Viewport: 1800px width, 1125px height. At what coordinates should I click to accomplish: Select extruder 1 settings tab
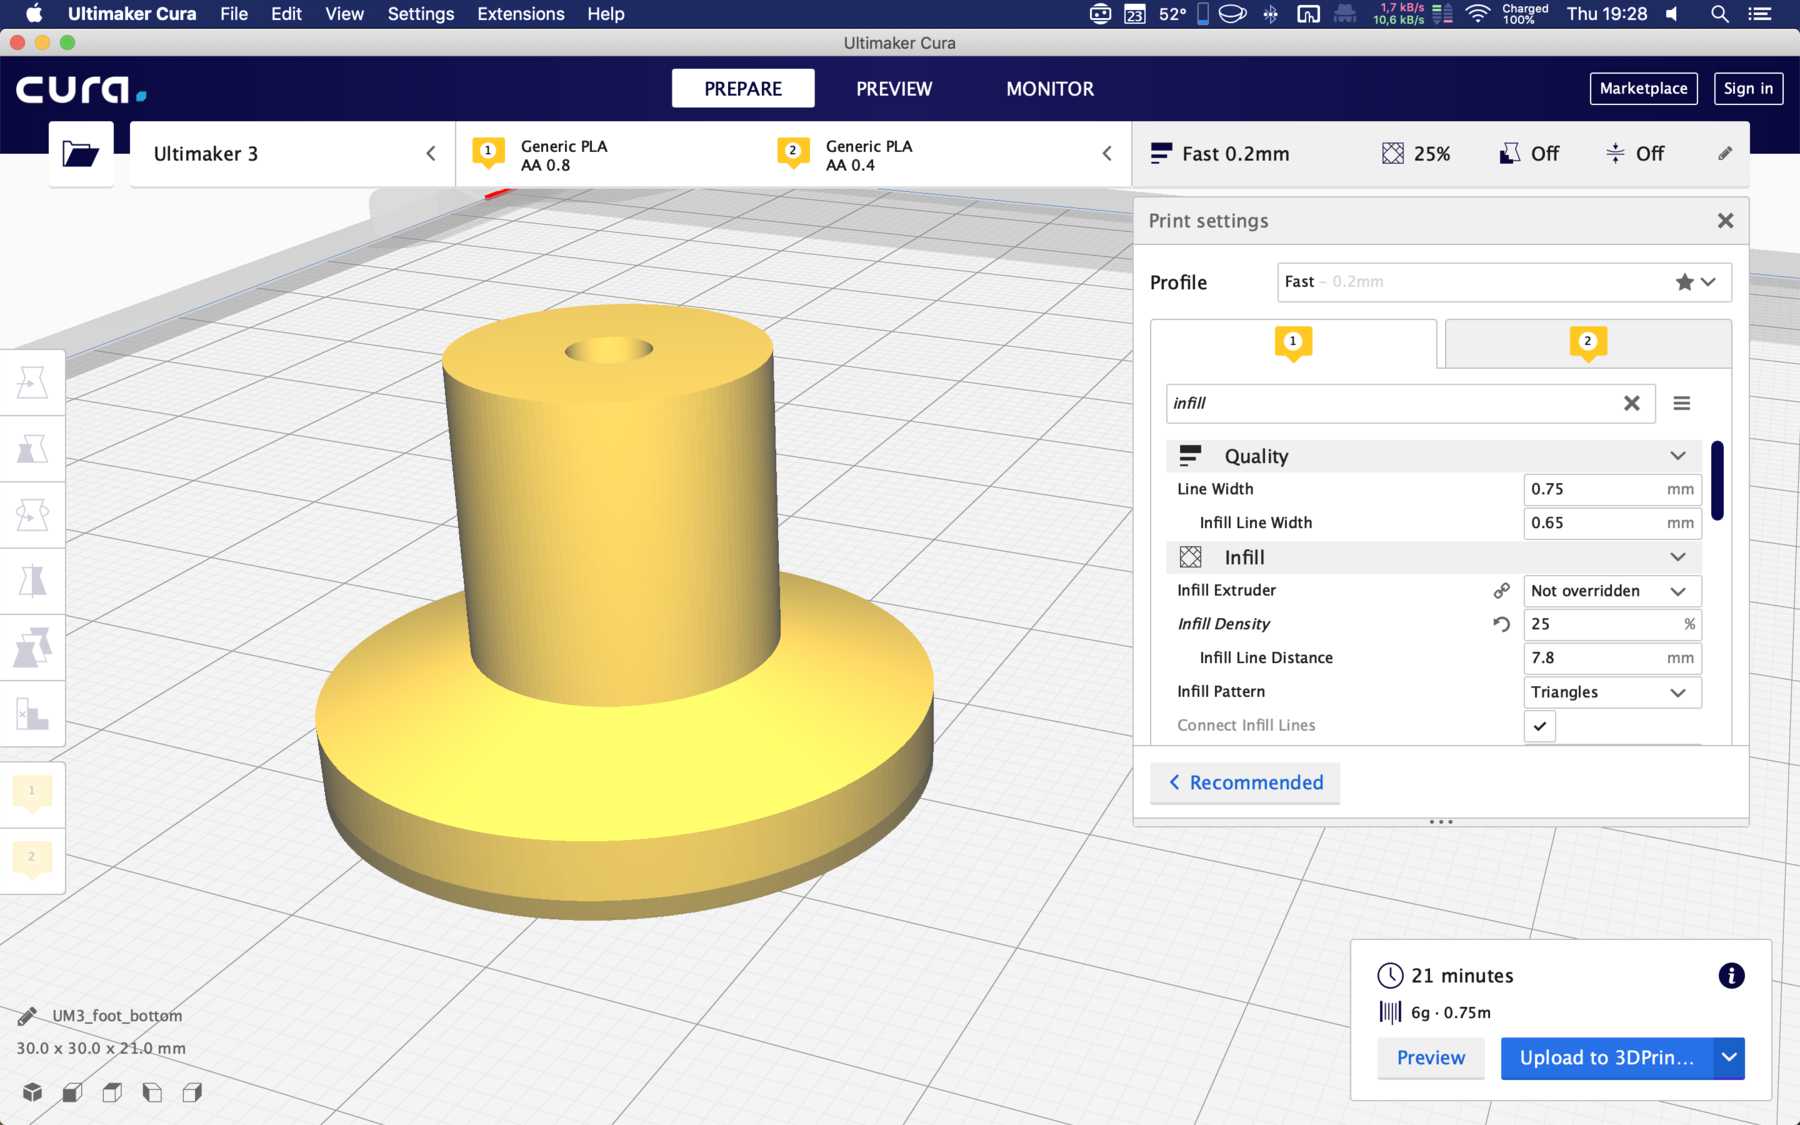[x=1293, y=343]
